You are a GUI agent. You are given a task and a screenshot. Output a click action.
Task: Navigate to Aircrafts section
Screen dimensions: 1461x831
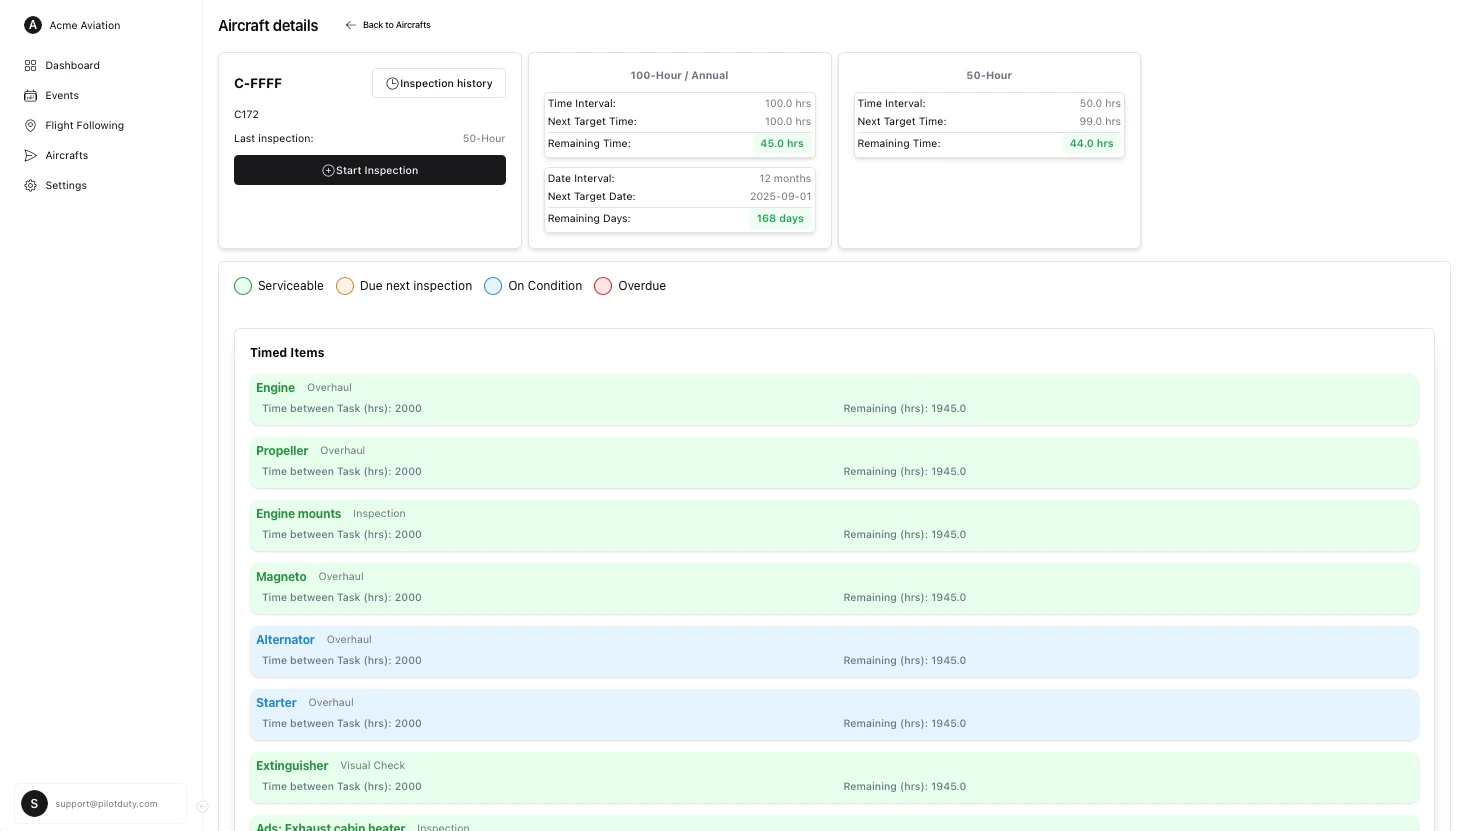point(66,155)
